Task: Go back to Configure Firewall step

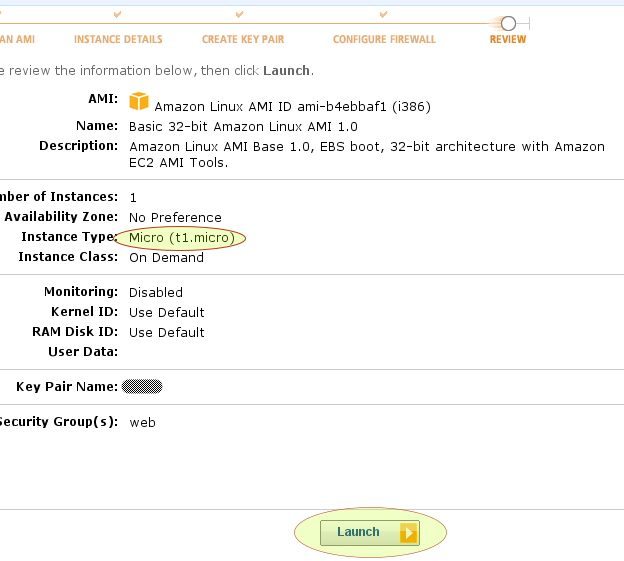Action: point(384,39)
